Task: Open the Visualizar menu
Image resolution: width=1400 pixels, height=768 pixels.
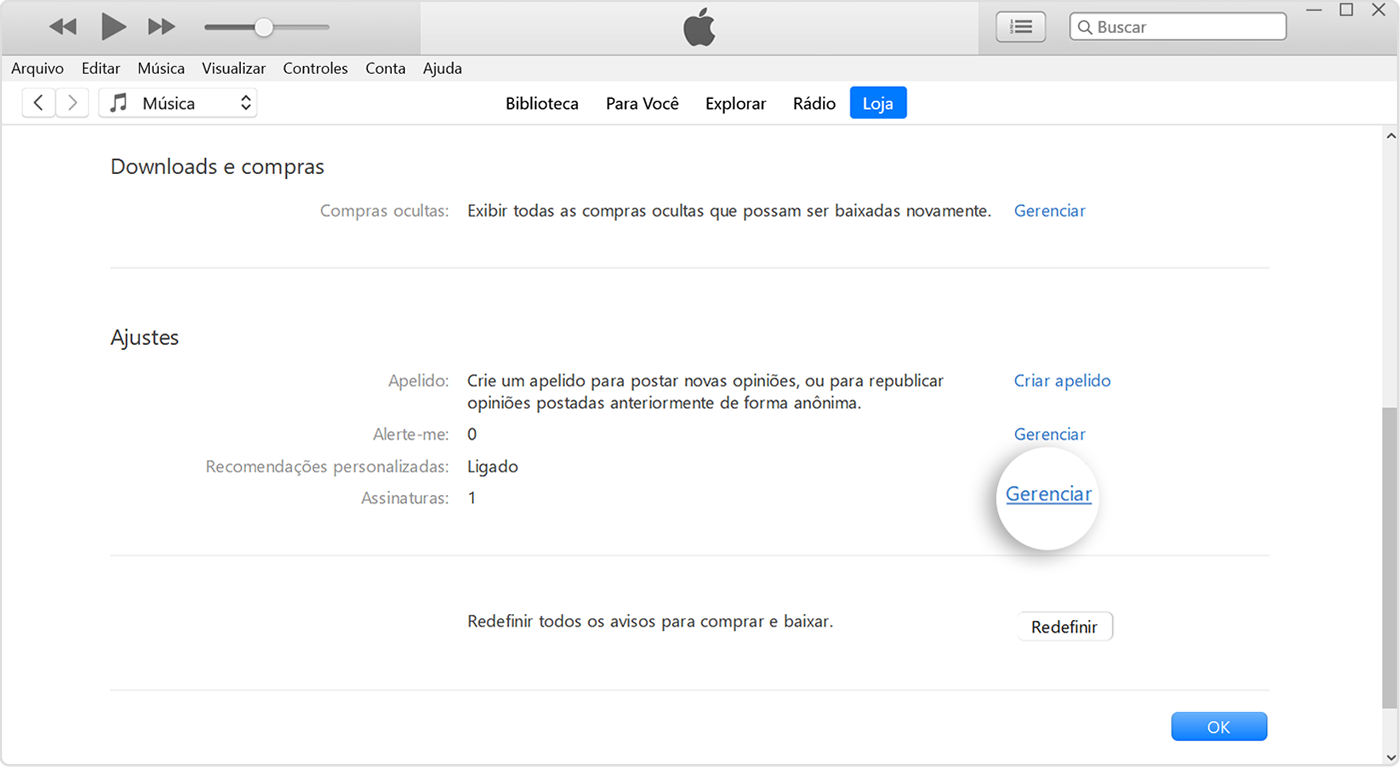Action: click(x=234, y=68)
